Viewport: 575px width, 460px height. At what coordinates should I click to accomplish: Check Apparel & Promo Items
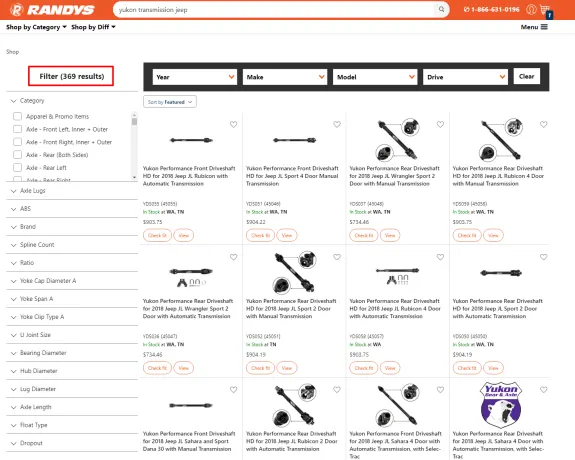pyautogui.click(x=17, y=116)
